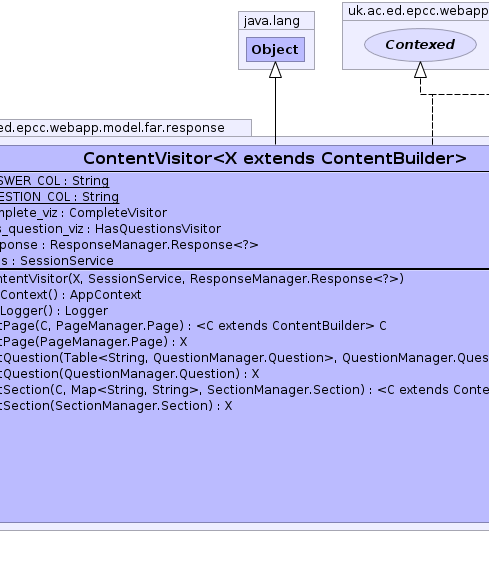
Task: Select the ContentVisitor class title
Action: click(275, 158)
